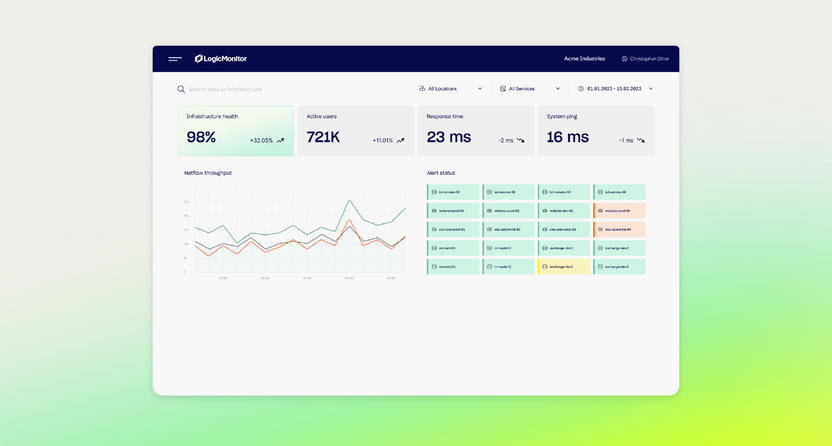832x446 pixels.
Task: Expand the All Locations dropdown
Action: (x=480, y=89)
